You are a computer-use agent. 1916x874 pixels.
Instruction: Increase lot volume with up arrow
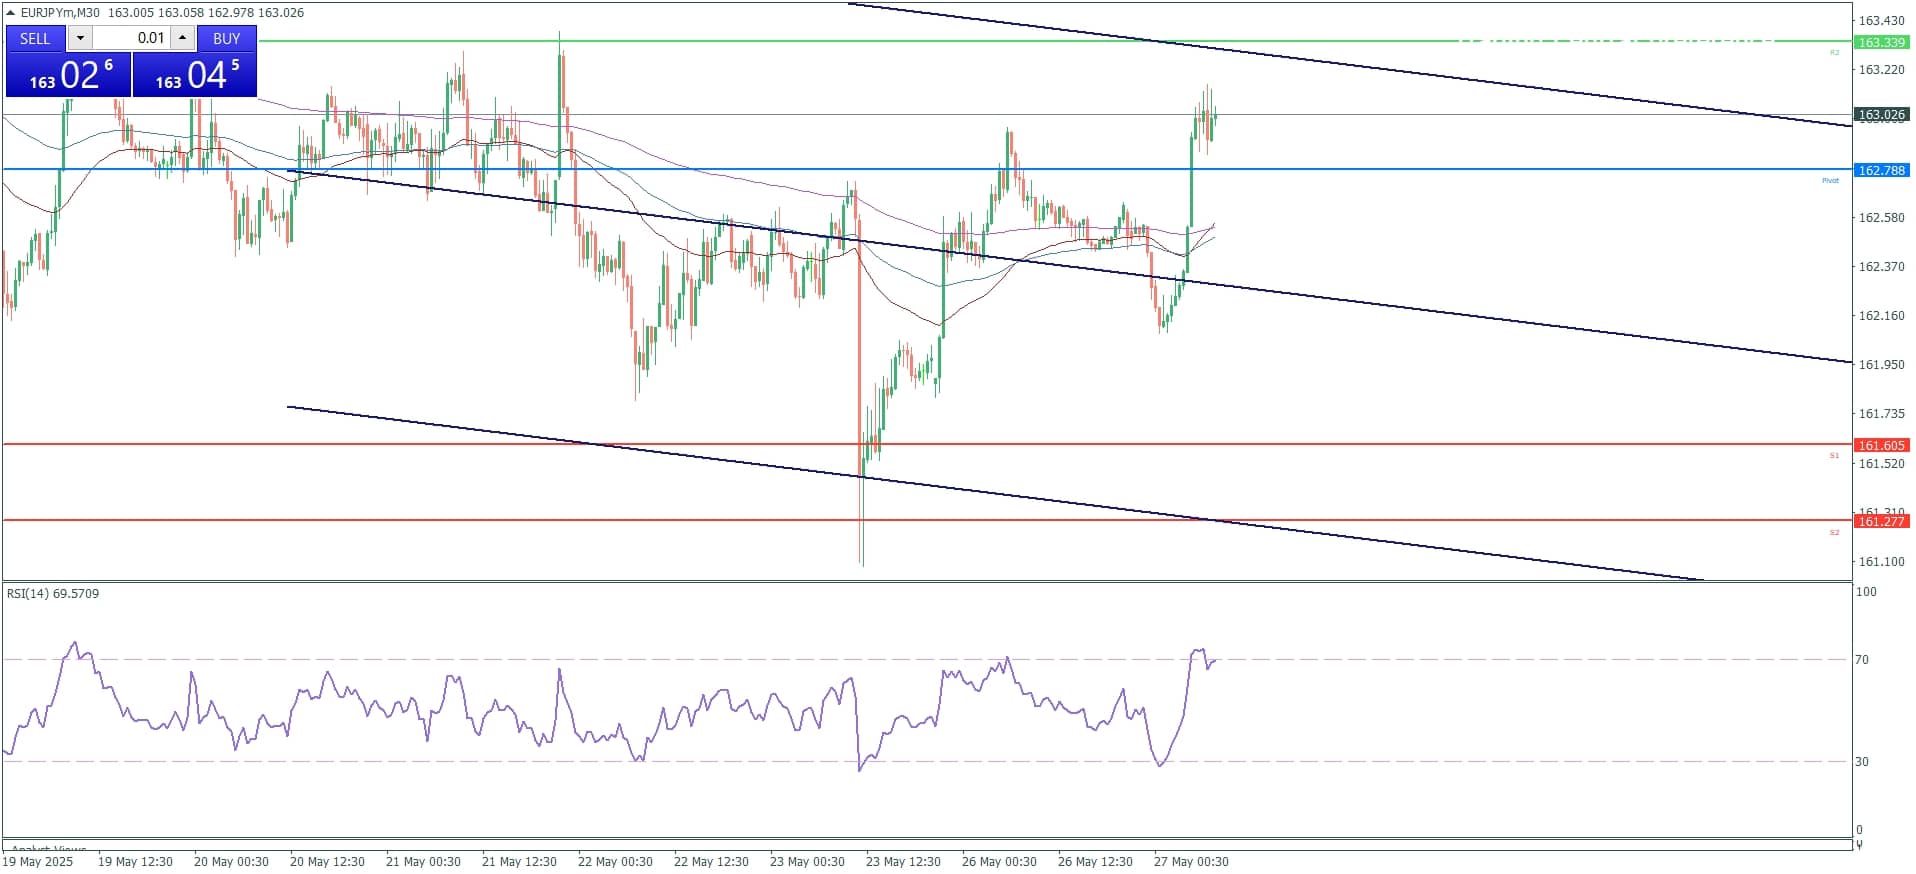(182, 38)
